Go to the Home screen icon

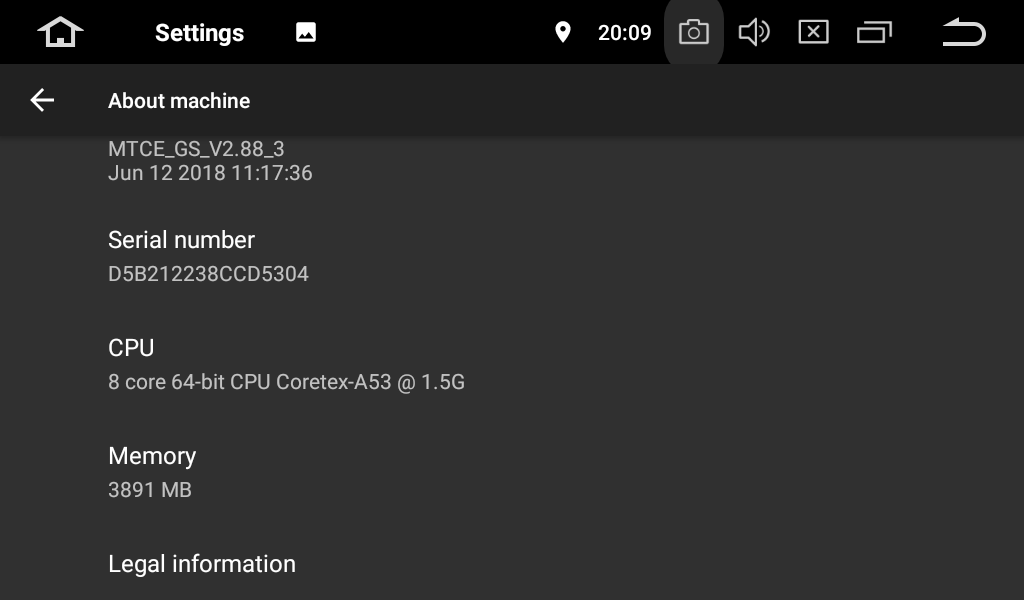click(60, 32)
